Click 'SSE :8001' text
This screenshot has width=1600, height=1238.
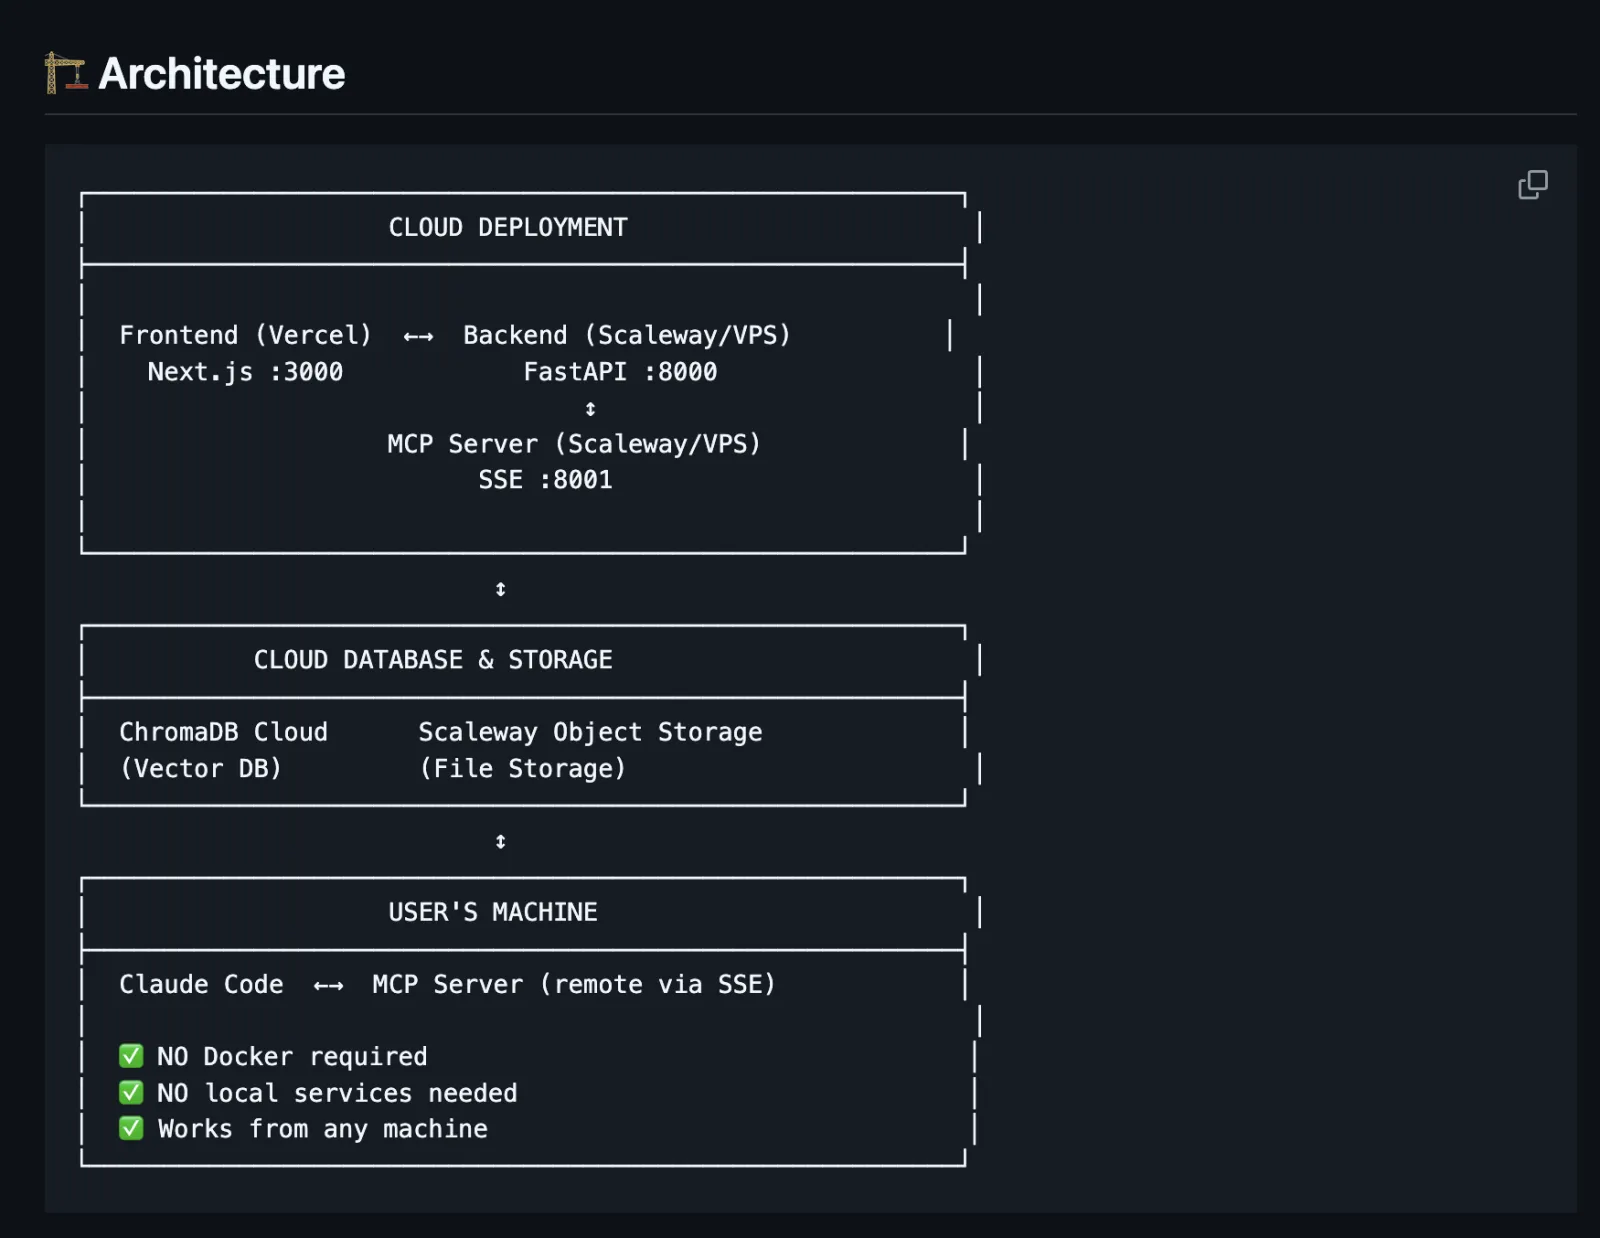[x=545, y=480]
